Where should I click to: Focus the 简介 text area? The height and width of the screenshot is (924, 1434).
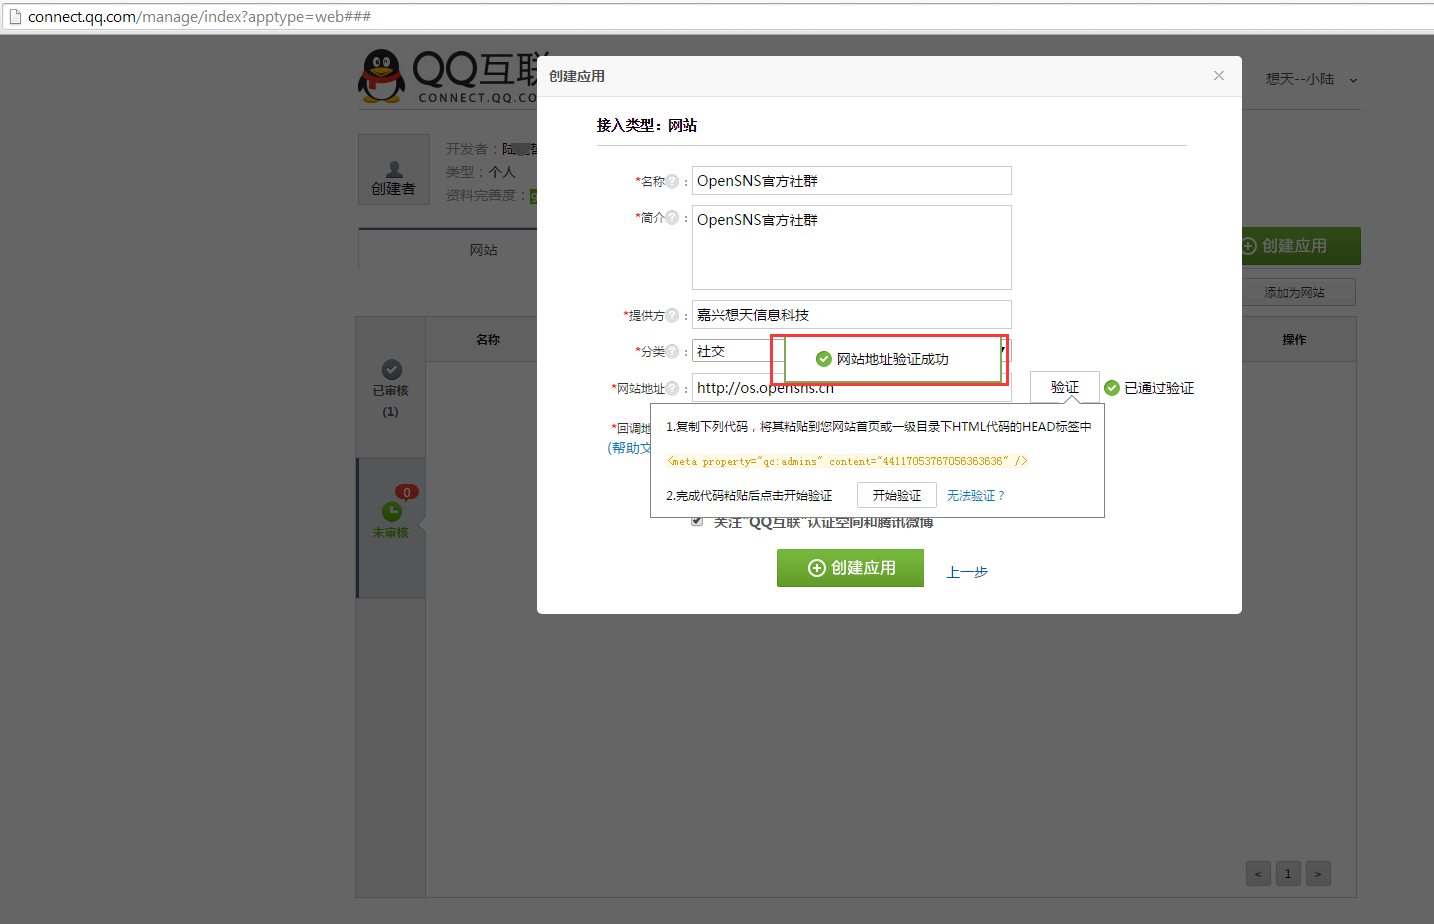pos(851,247)
